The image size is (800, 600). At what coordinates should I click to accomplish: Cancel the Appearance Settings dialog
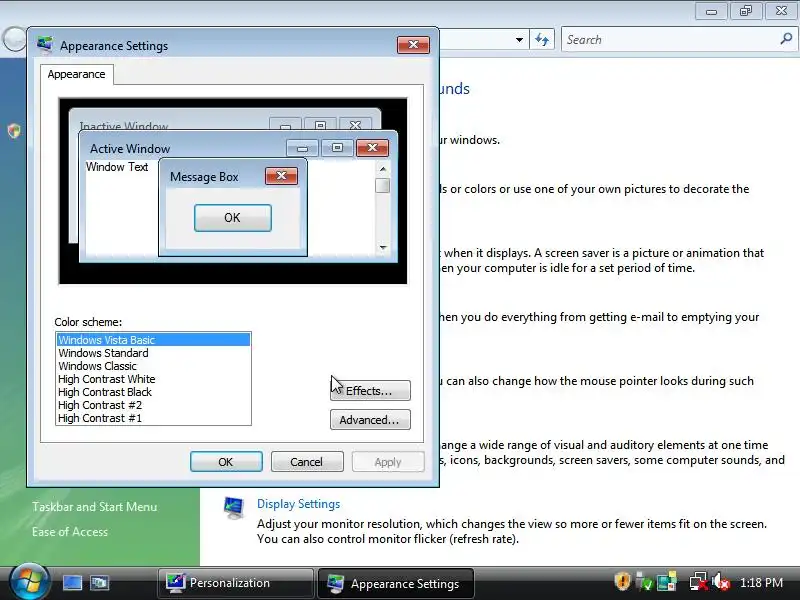point(307,462)
